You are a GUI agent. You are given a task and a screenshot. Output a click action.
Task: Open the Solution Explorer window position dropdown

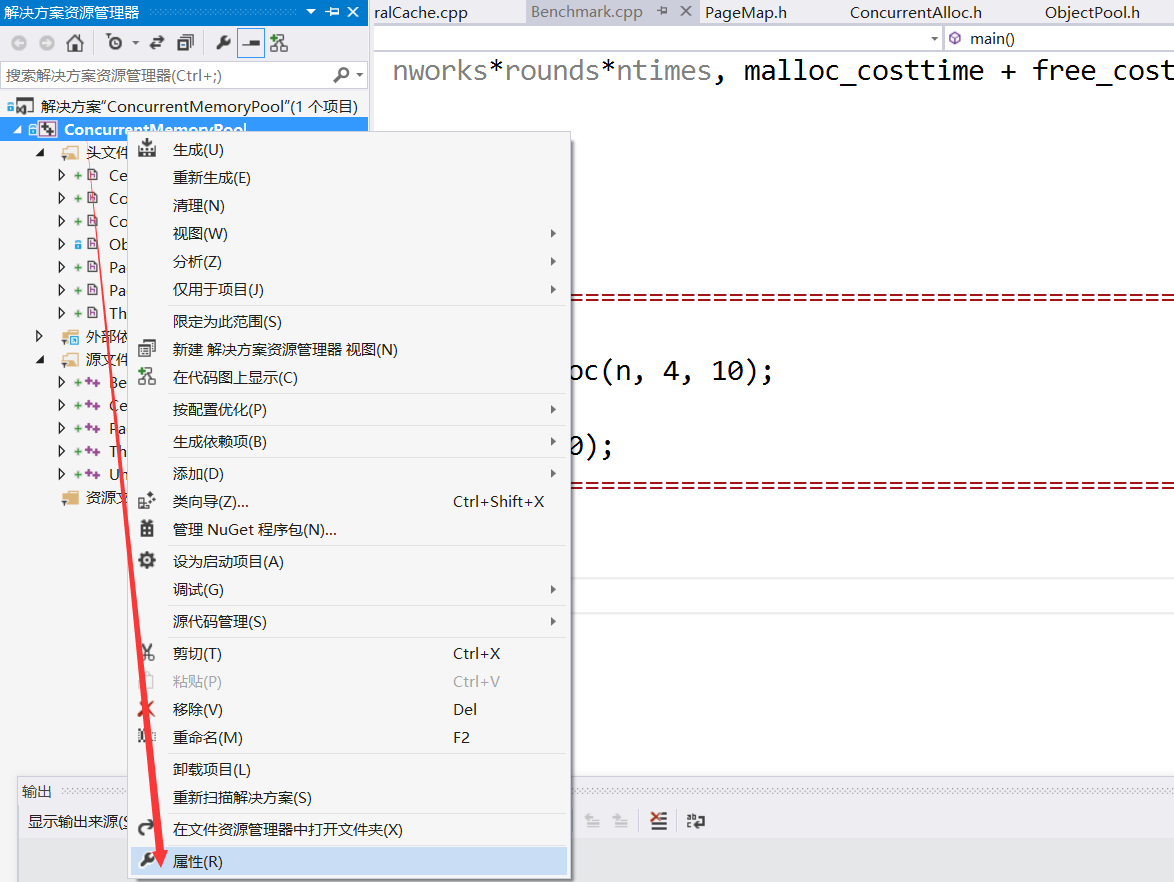pyautogui.click(x=311, y=12)
